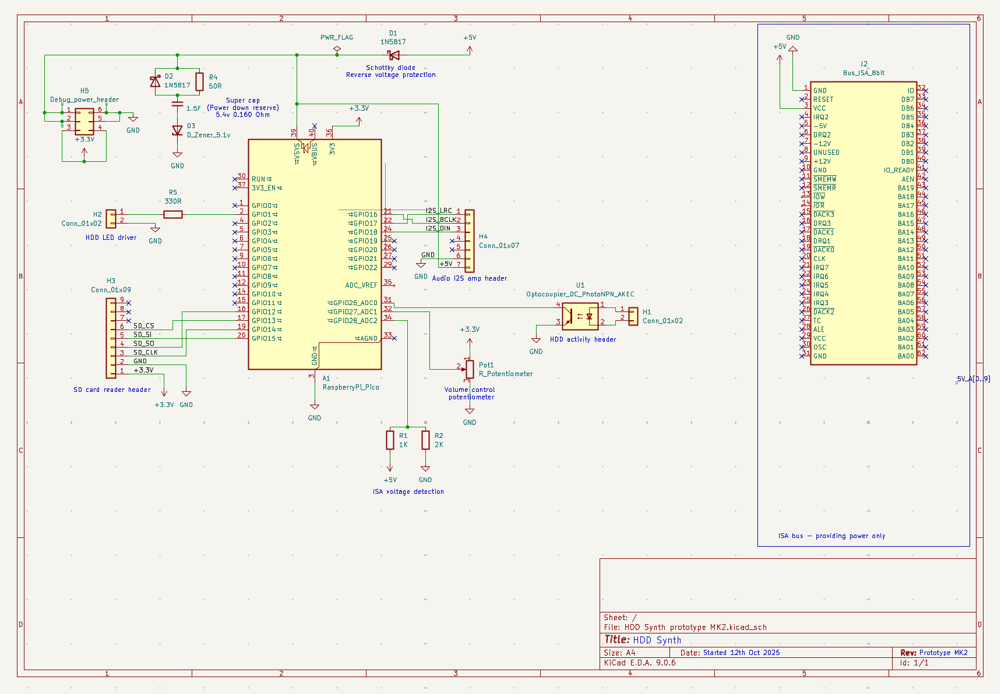
Task: Select the D1 Schottky diode symbol
Action: coord(393,55)
